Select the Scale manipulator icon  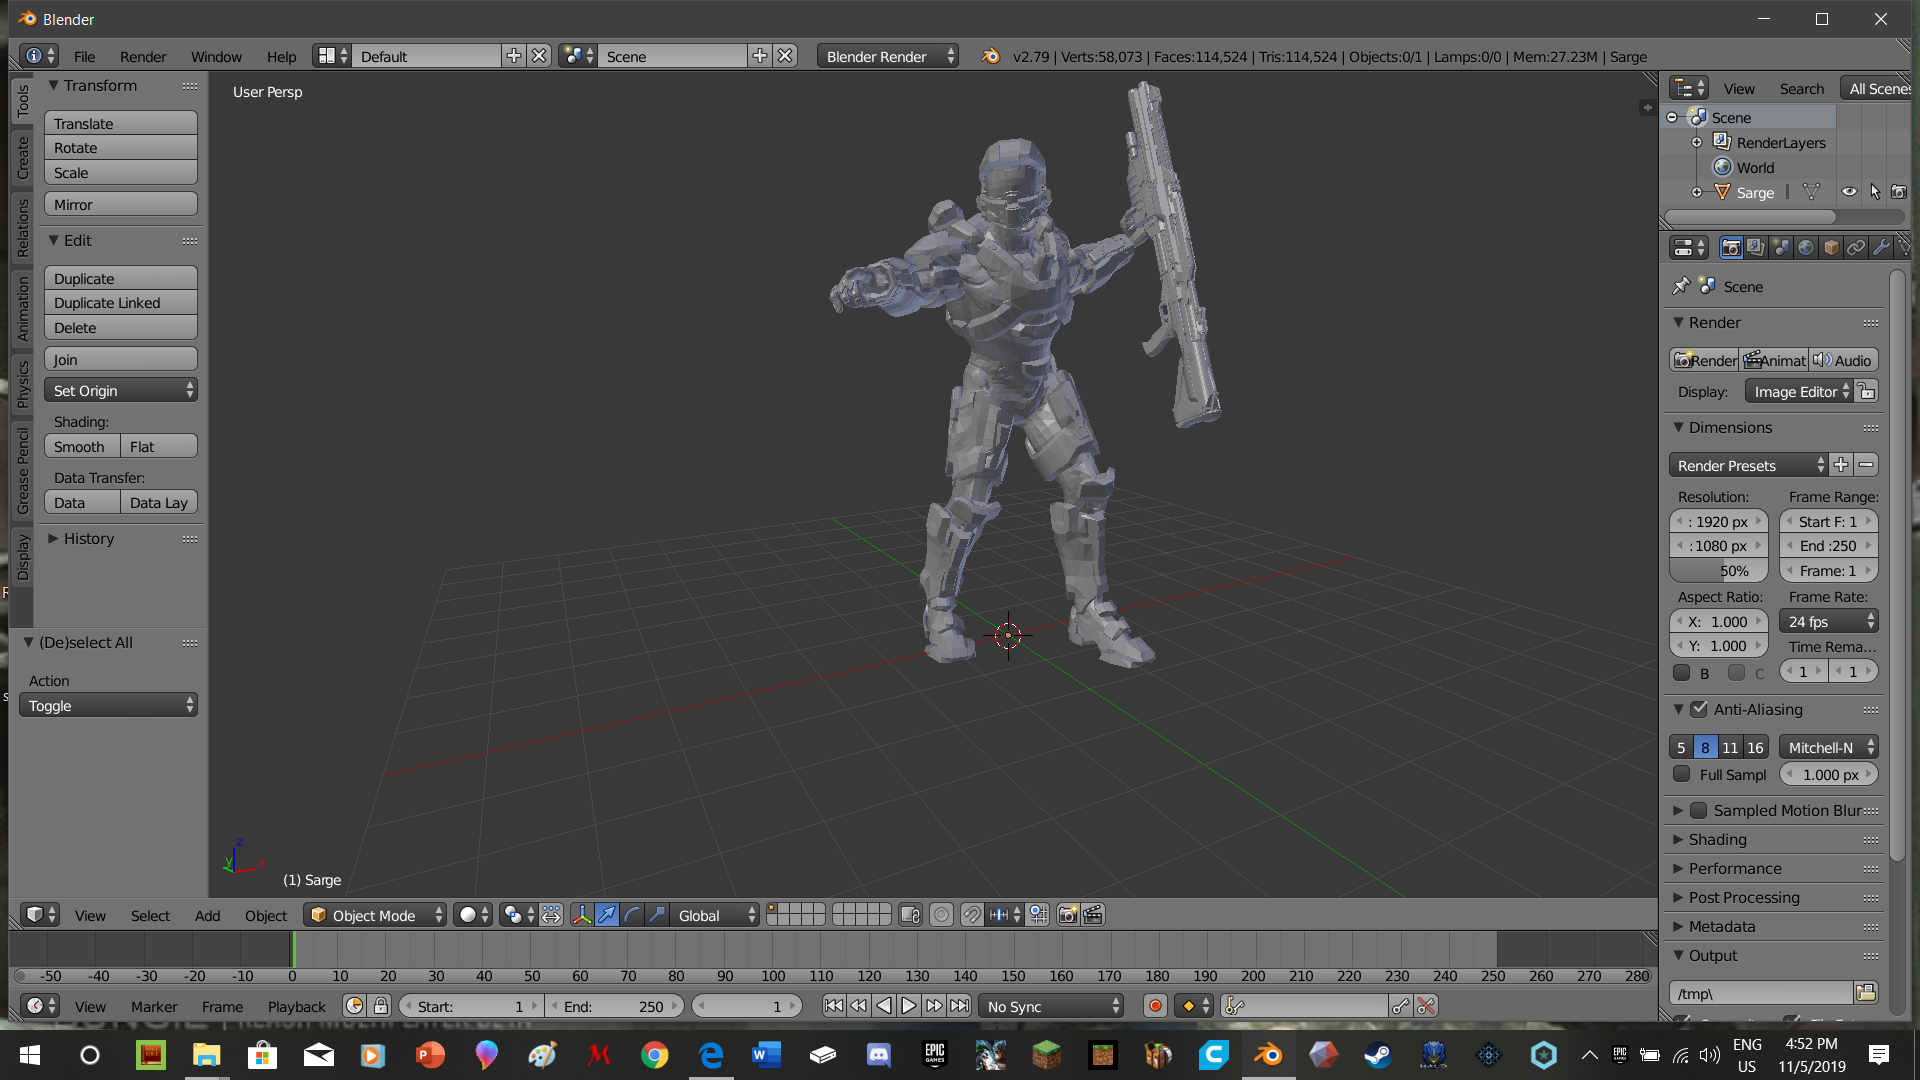(657, 915)
